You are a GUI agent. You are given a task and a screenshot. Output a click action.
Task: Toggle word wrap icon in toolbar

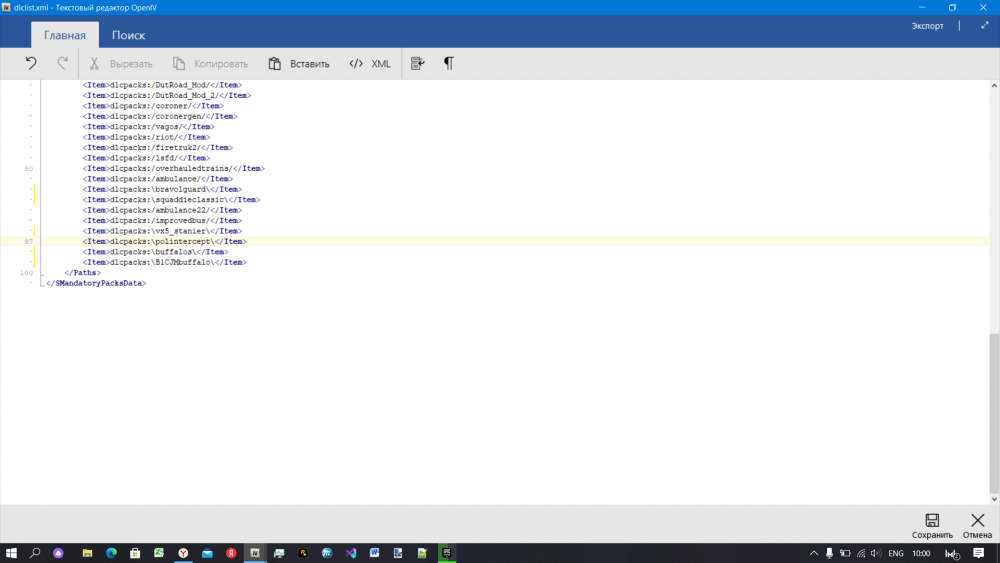tap(418, 63)
